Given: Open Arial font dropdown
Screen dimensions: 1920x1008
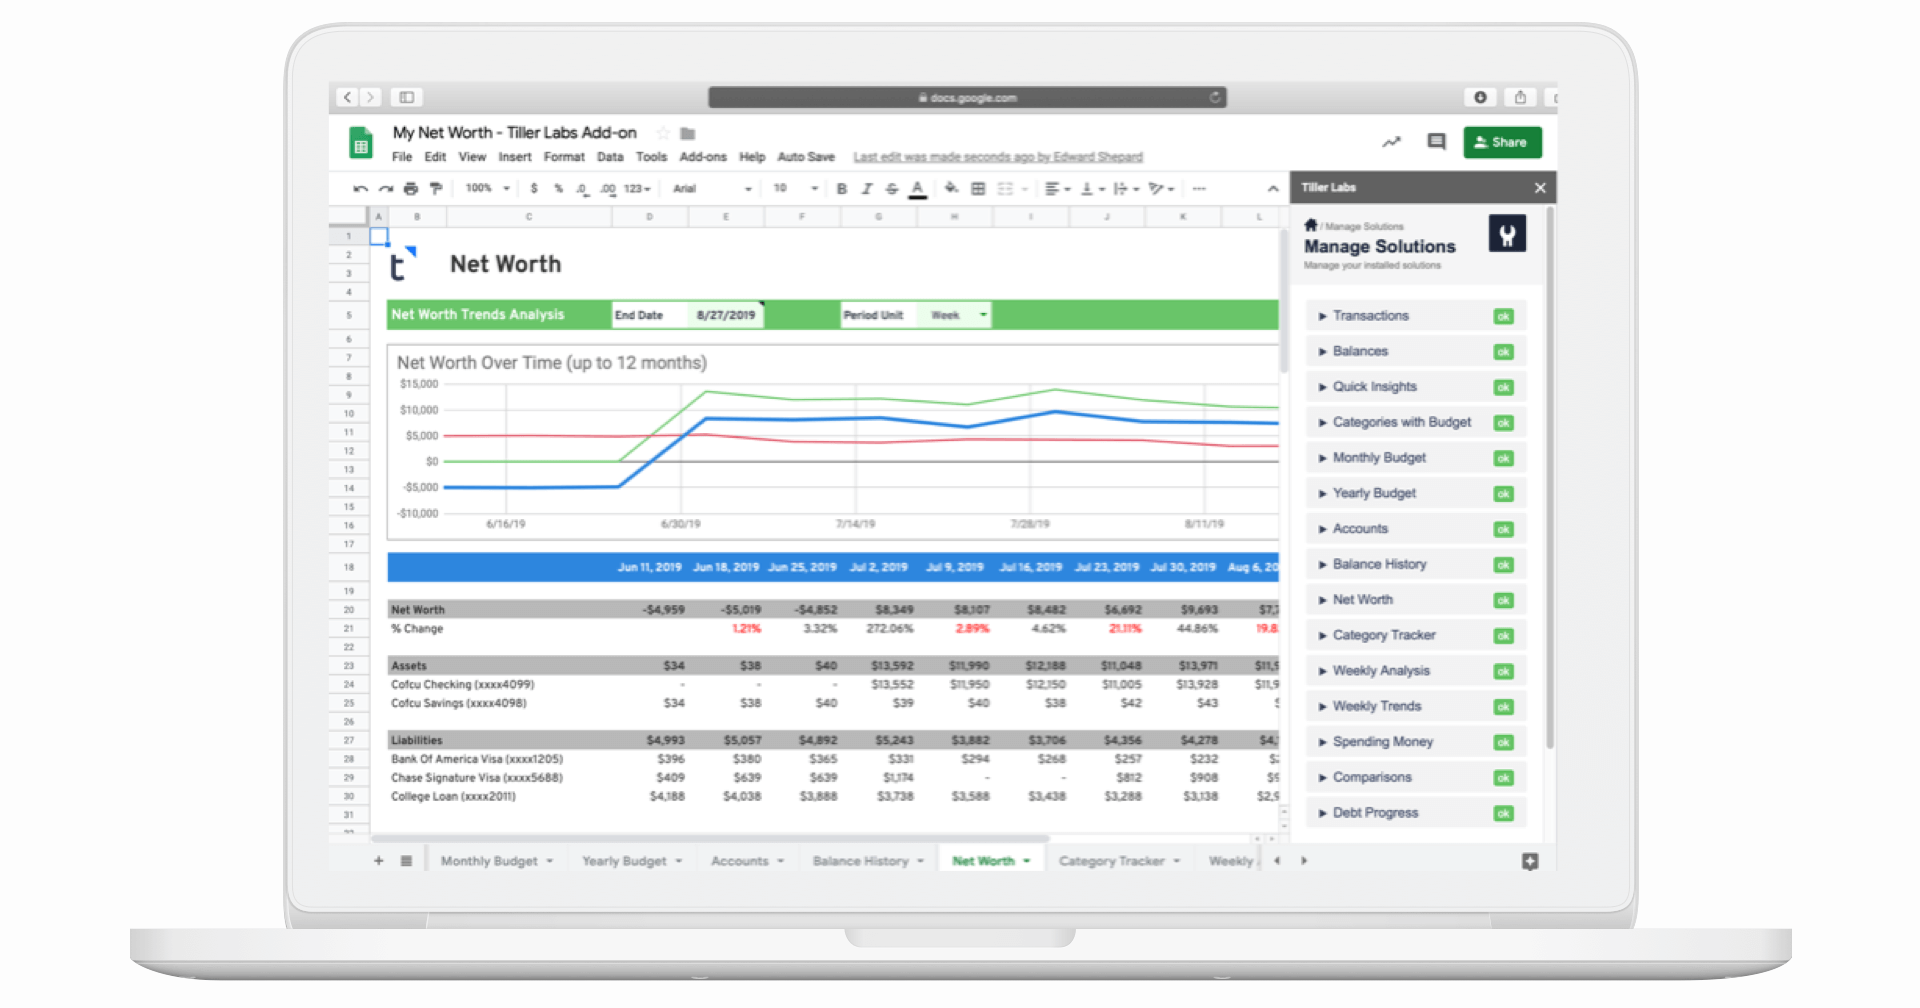Looking at the screenshot, I should click(711, 188).
